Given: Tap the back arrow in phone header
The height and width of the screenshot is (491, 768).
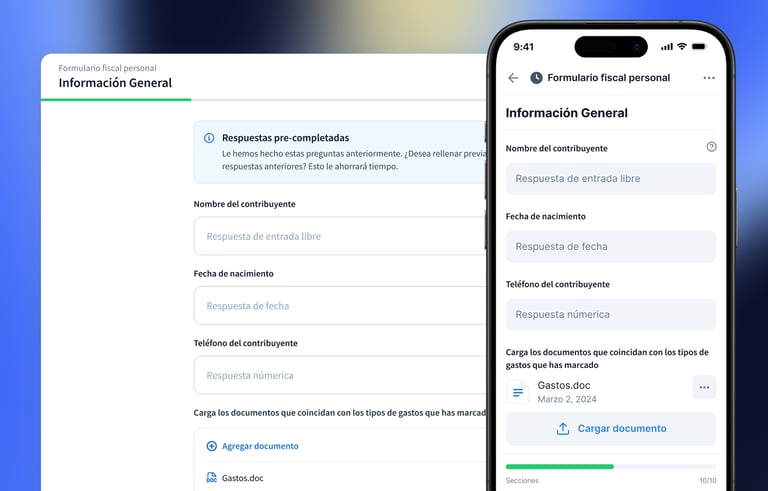Looking at the screenshot, I should (513, 78).
